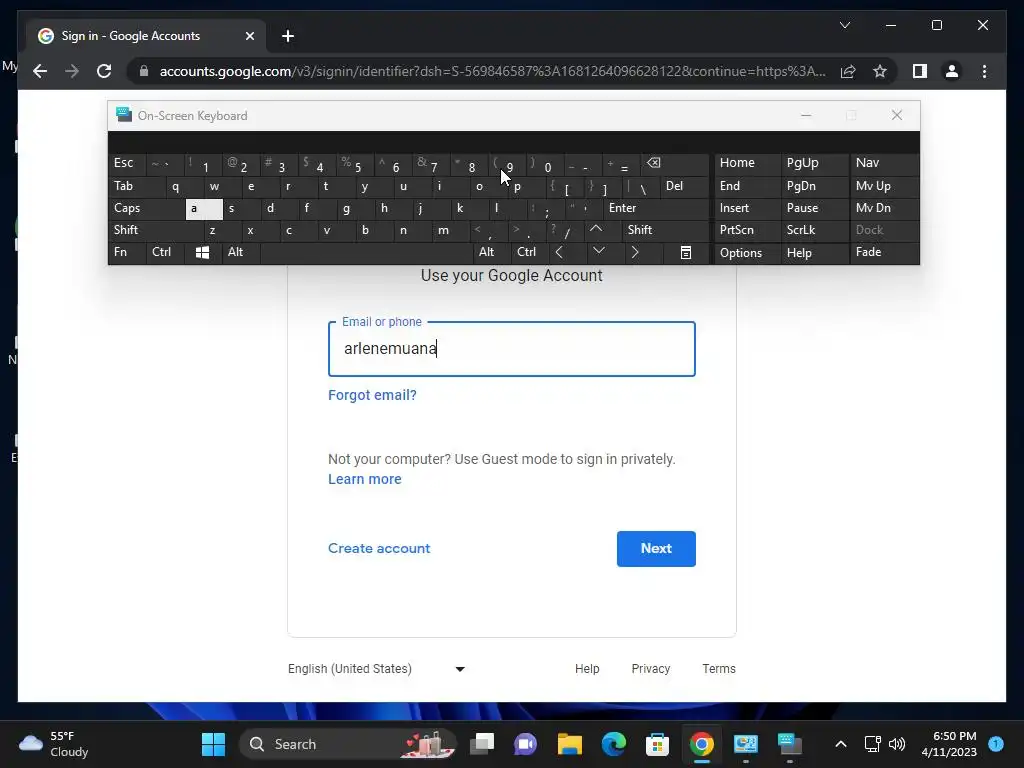Image resolution: width=1024 pixels, height=768 pixels.
Task: Open Task View from taskbar
Action: [482, 744]
